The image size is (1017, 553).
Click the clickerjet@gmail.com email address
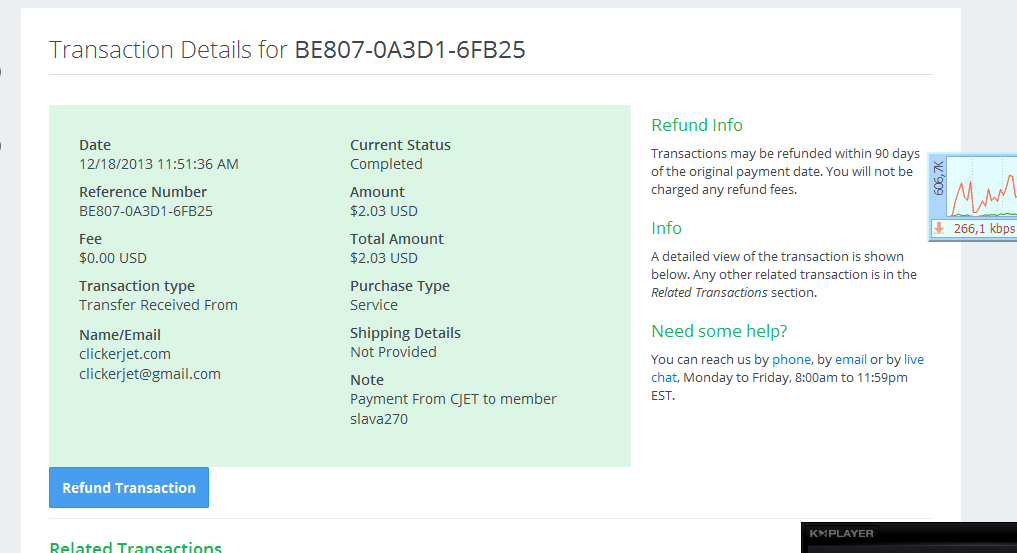[x=150, y=374]
